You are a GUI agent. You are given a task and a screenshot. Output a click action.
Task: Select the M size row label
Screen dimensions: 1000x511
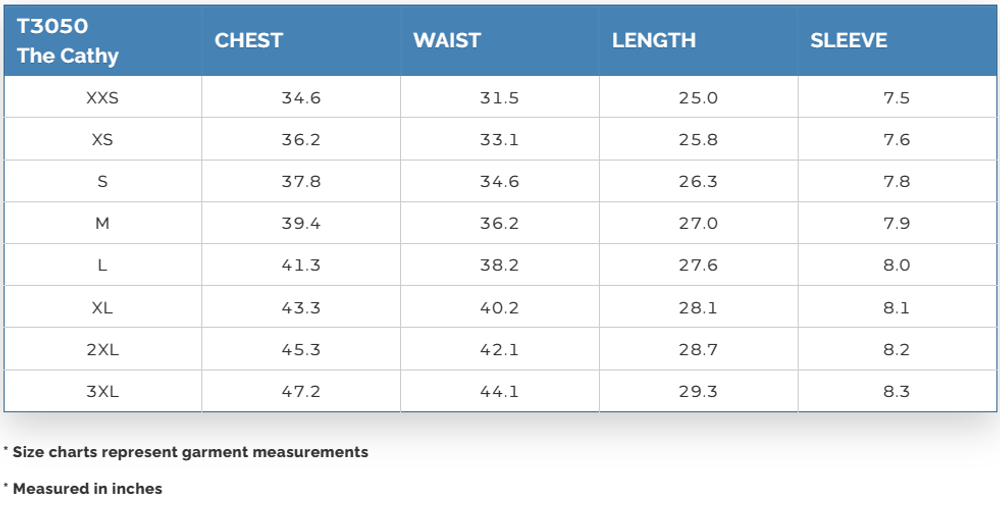click(x=102, y=224)
